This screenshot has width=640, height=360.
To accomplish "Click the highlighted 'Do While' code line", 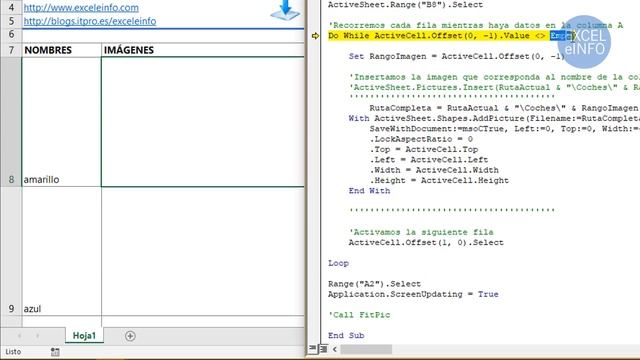I will [x=451, y=36].
